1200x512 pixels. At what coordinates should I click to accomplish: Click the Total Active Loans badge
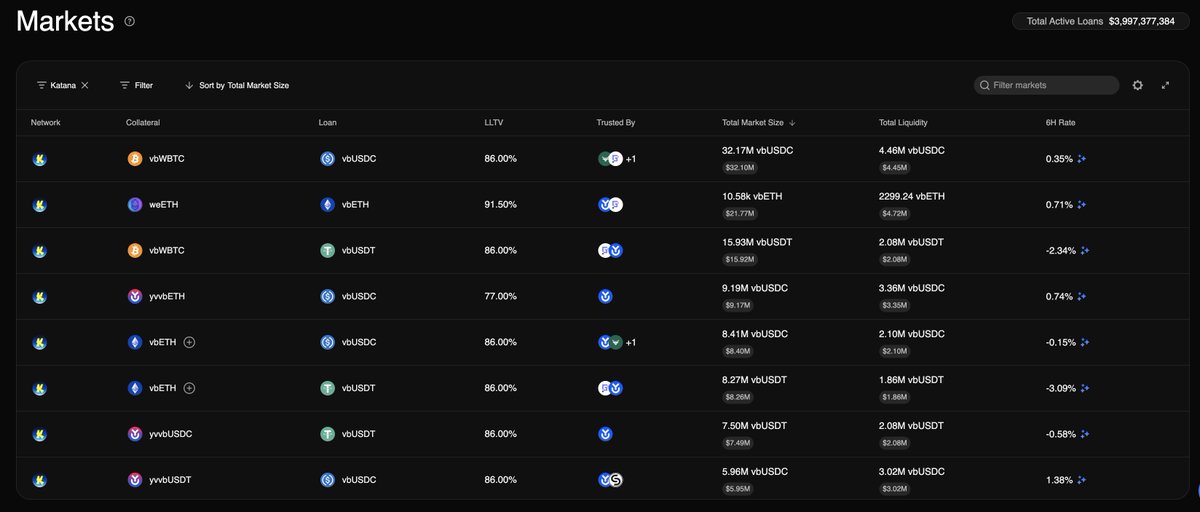[x=1100, y=21]
